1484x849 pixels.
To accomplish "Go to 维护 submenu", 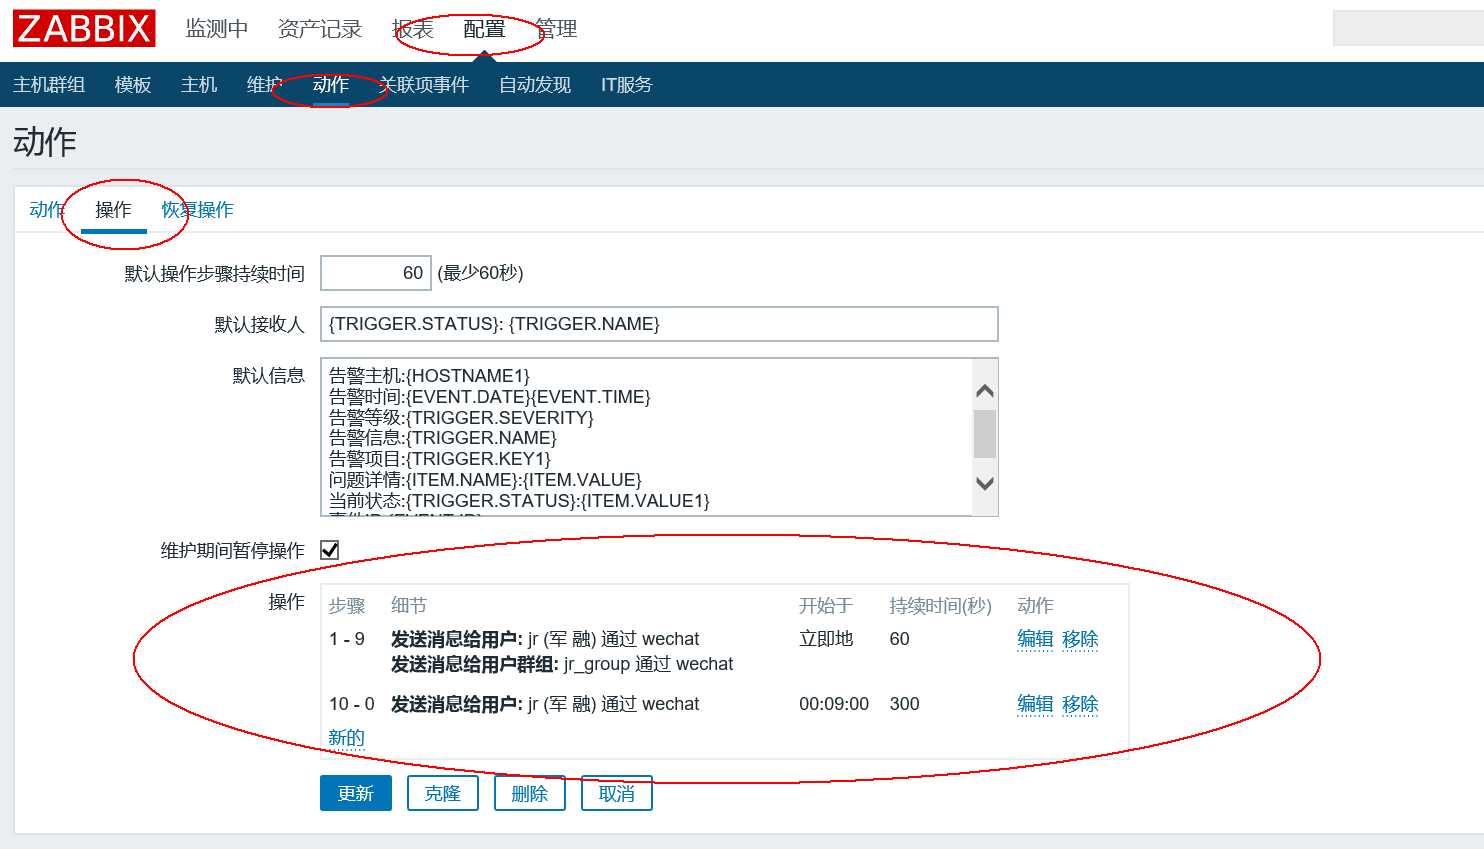I will pos(265,85).
